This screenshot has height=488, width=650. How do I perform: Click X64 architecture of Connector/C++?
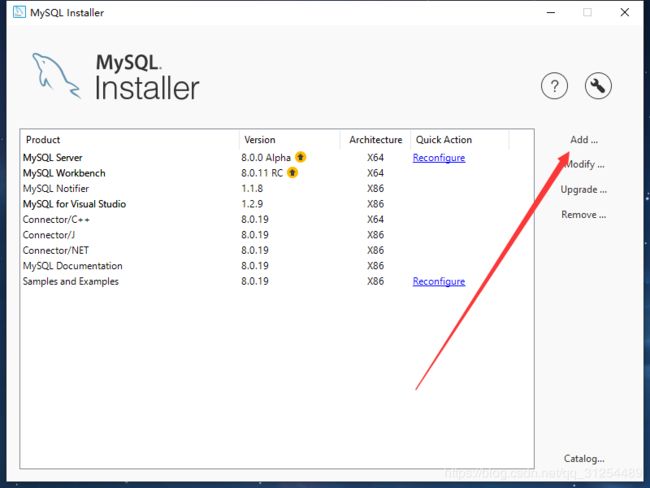[x=375, y=219]
